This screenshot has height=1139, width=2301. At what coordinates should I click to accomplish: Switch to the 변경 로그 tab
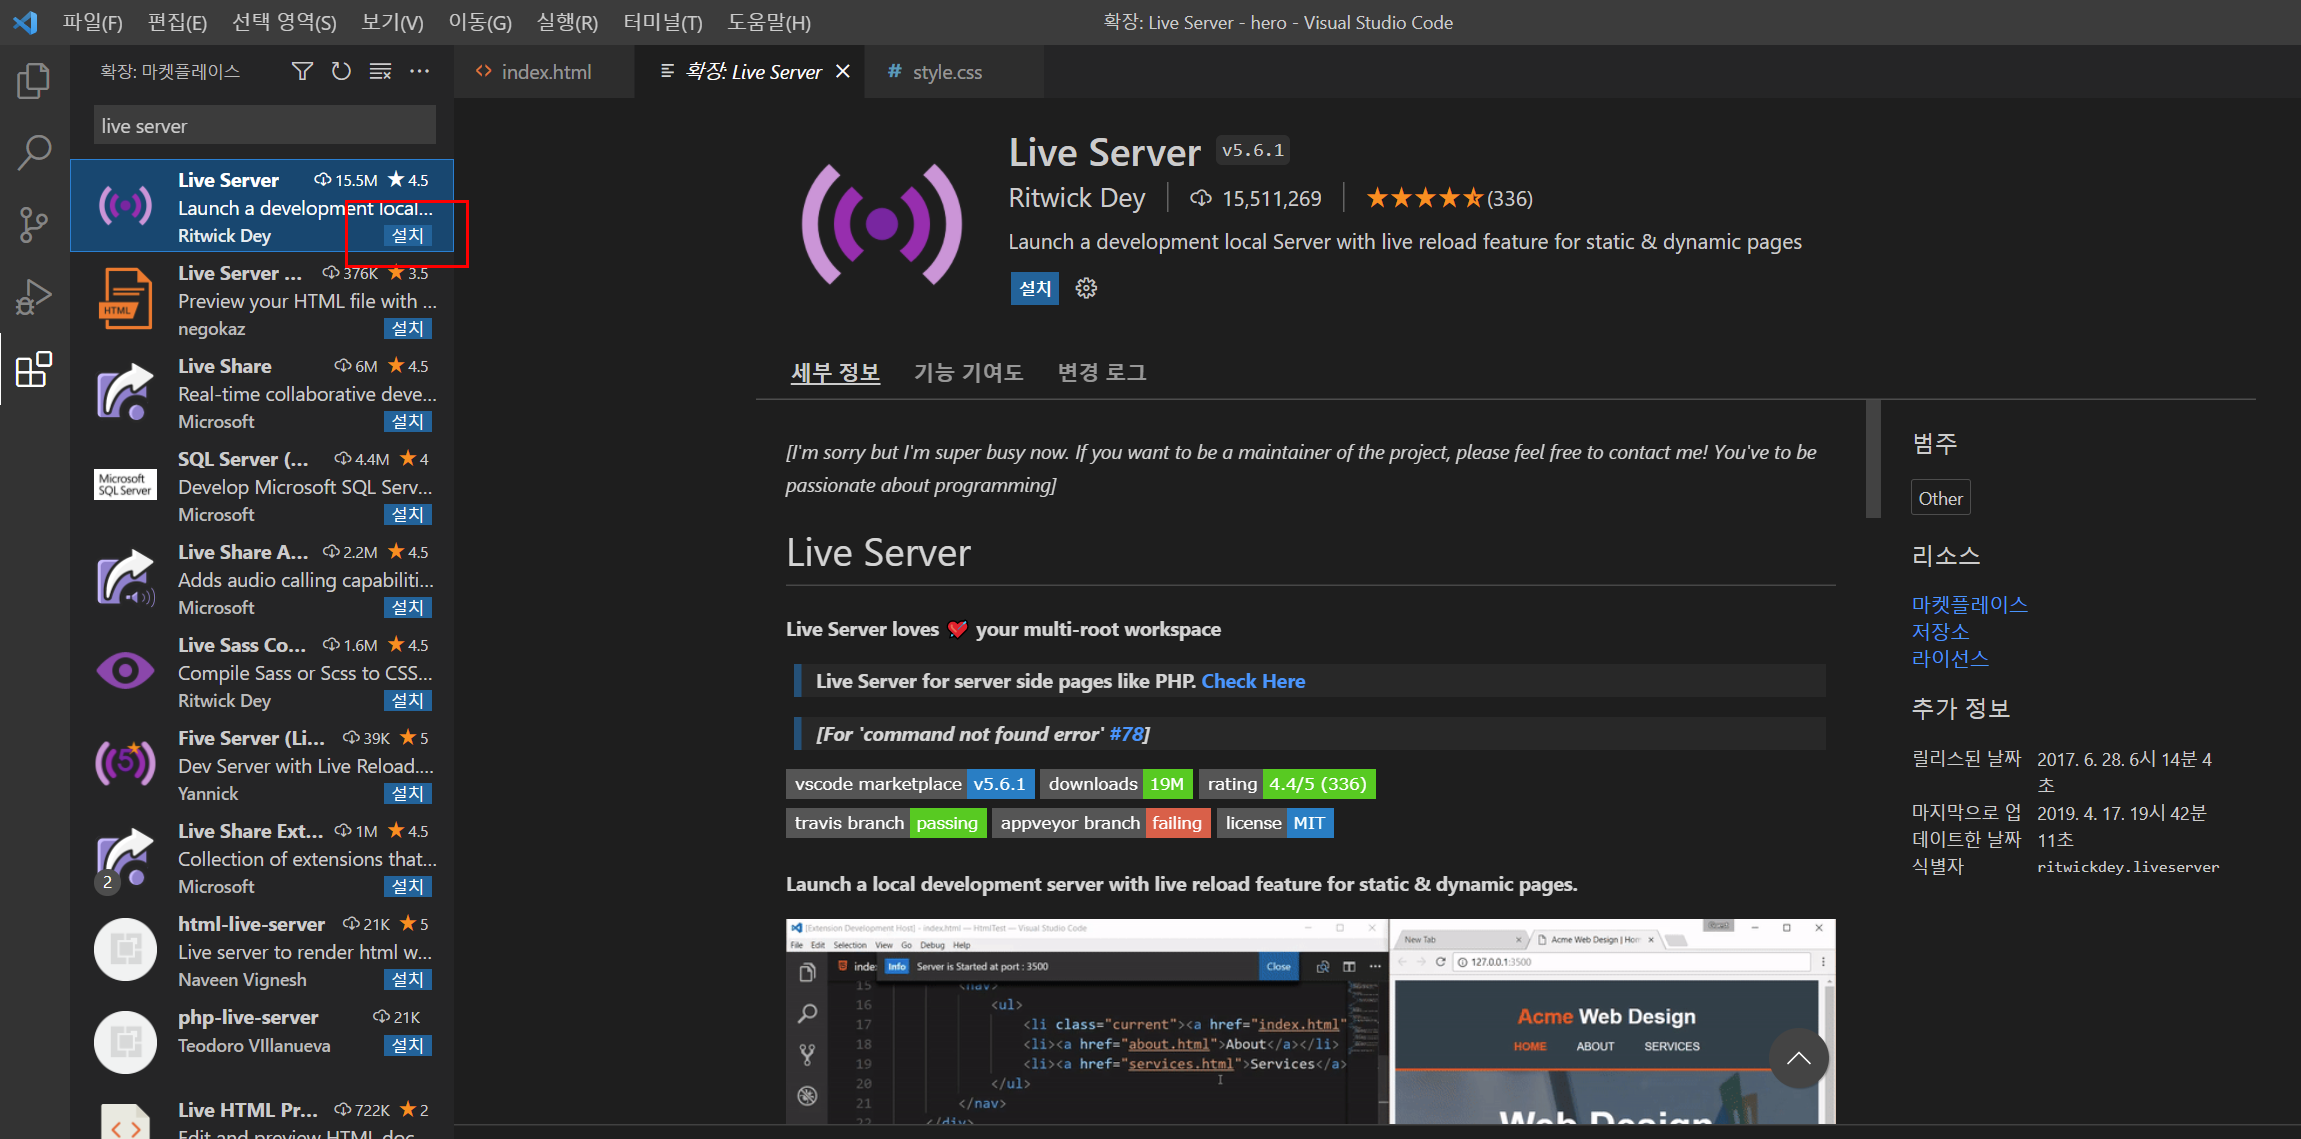tap(1101, 372)
